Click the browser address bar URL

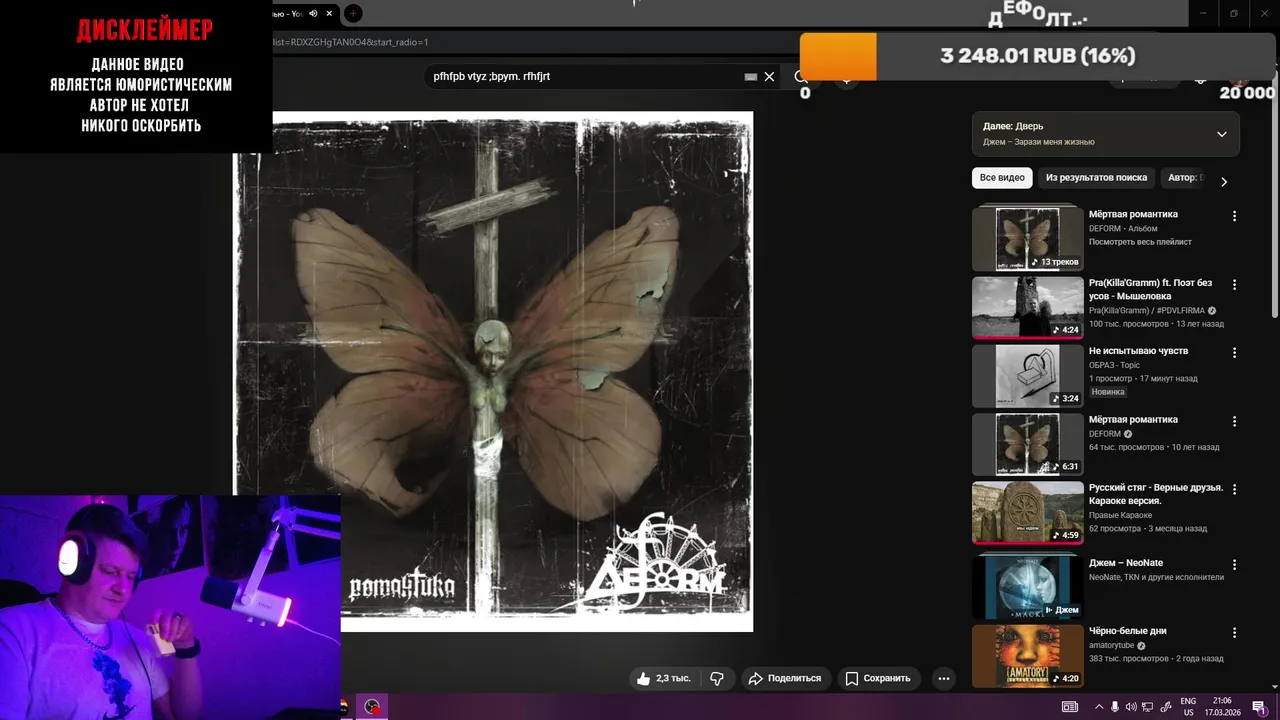click(x=350, y=42)
